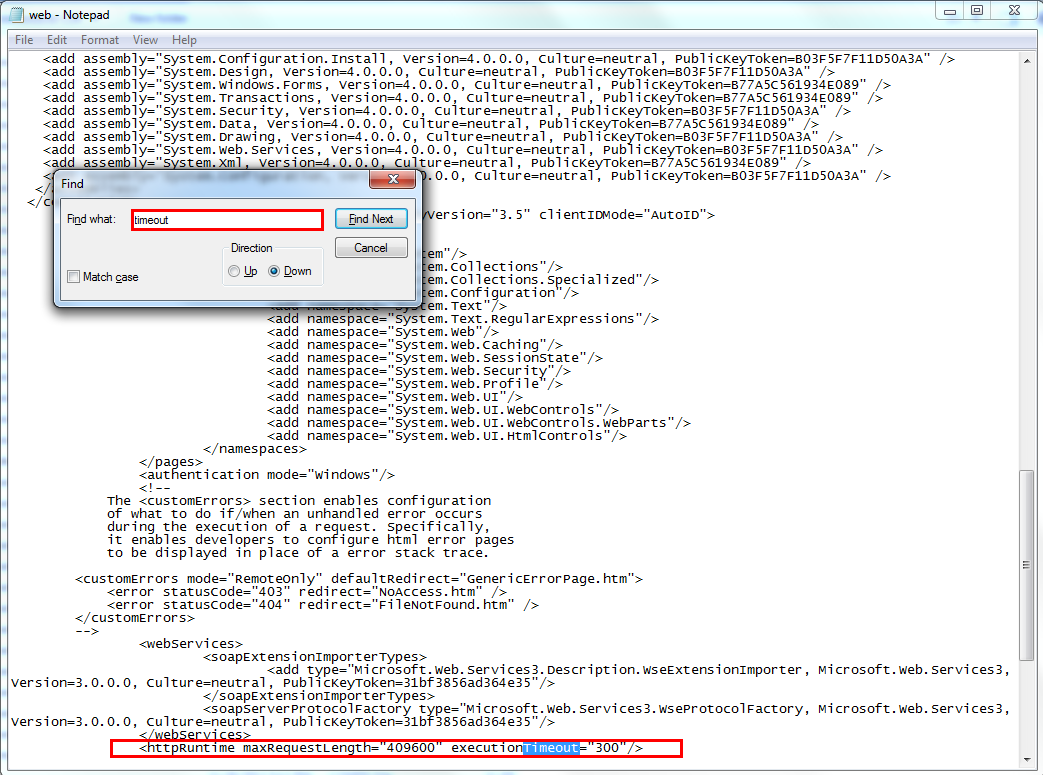Select the Up direction radio button
This screenshot has width=1043, height=775.
tap(234, 271)
